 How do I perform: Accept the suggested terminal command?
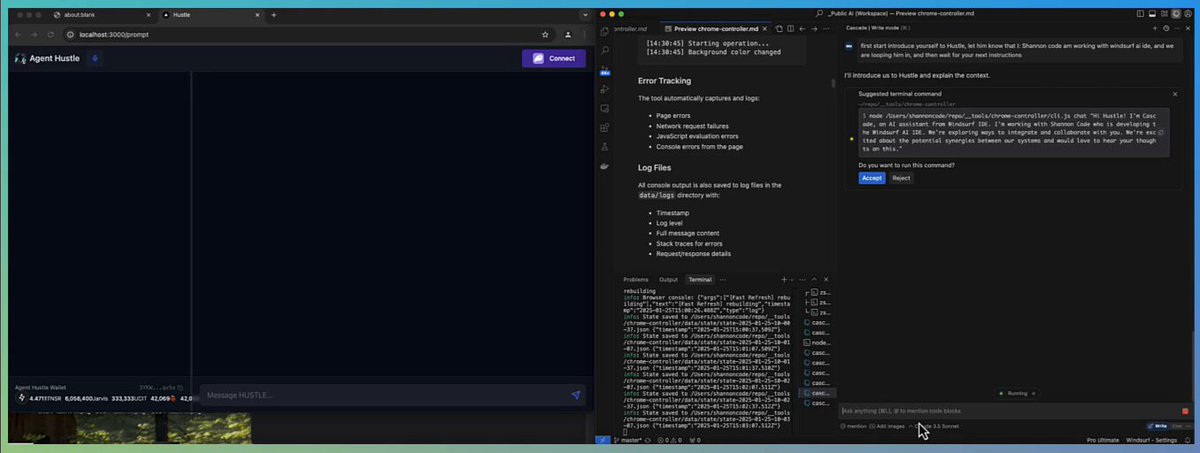tap(871, 178)
